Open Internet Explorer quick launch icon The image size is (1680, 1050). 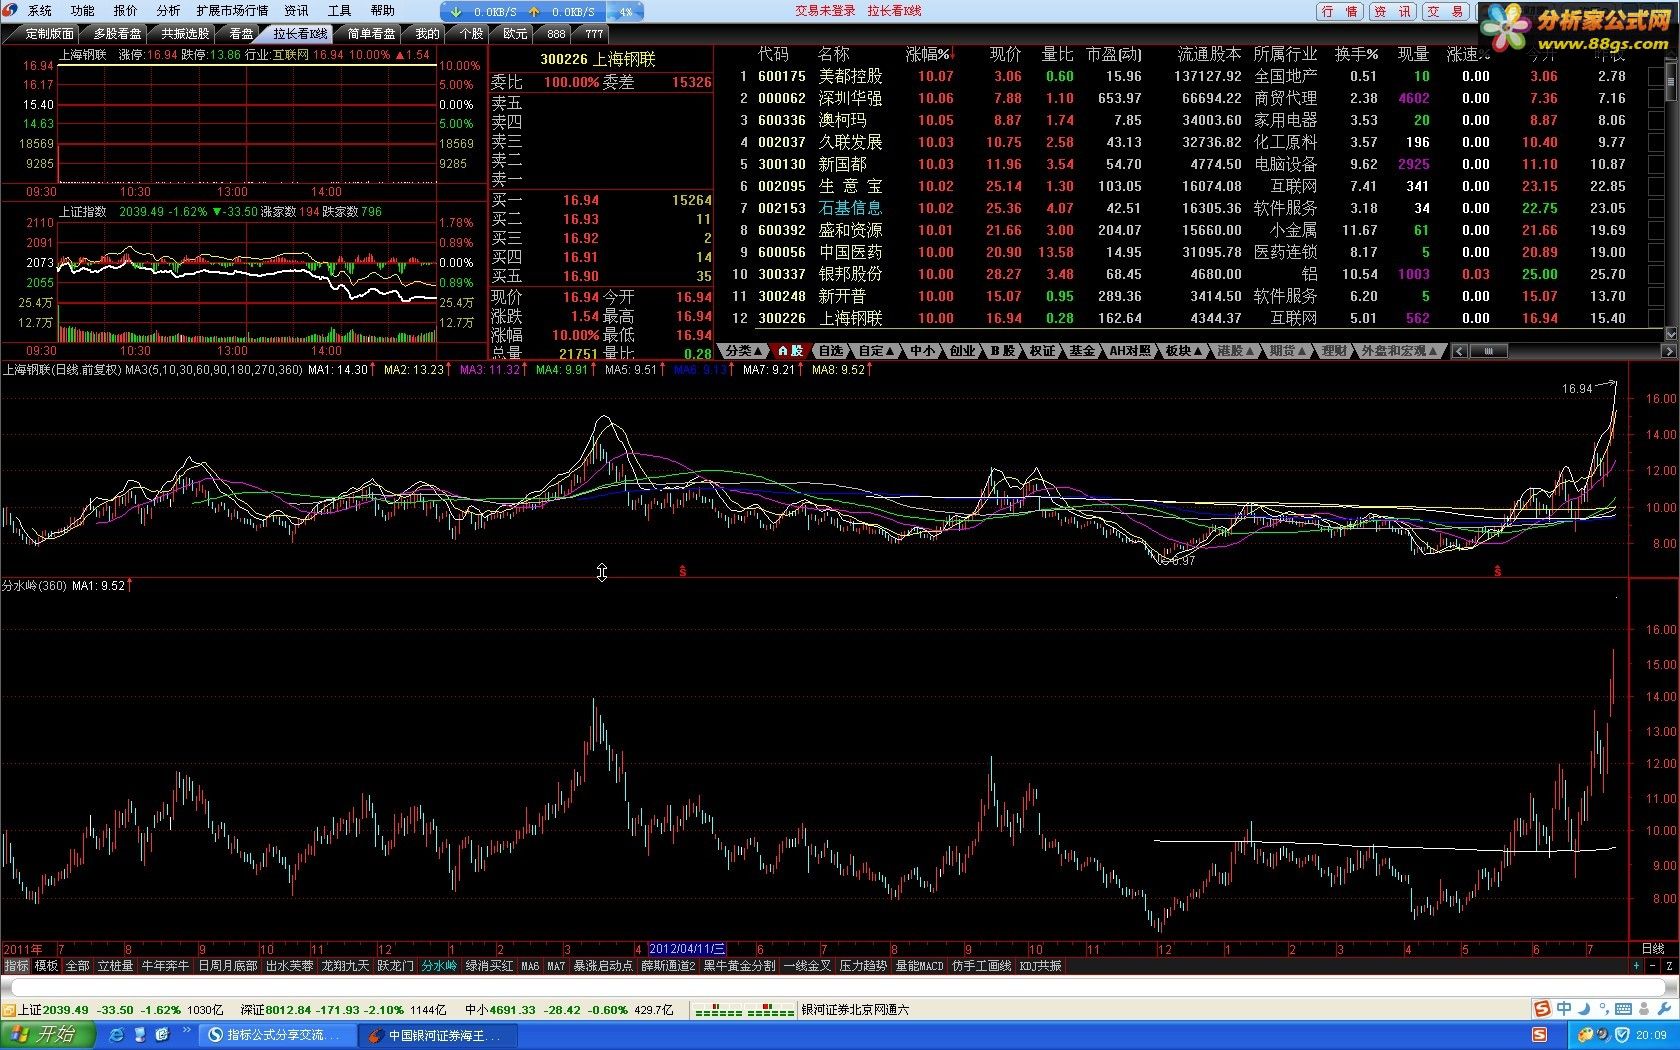118,1034
